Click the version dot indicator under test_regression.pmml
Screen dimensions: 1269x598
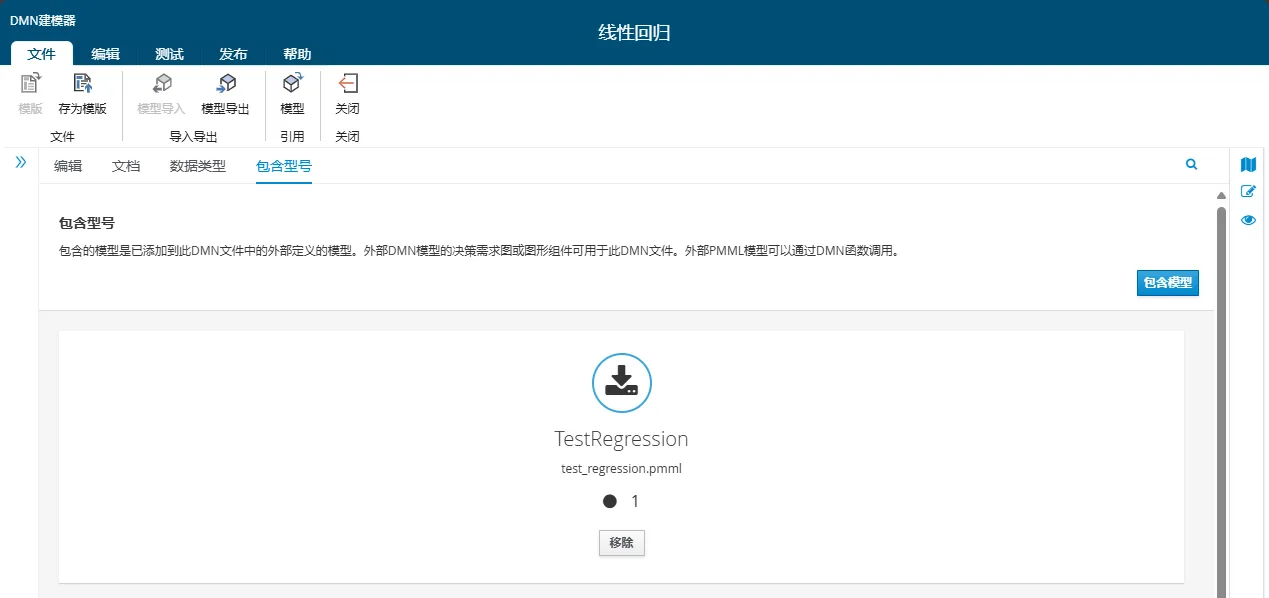609,501
